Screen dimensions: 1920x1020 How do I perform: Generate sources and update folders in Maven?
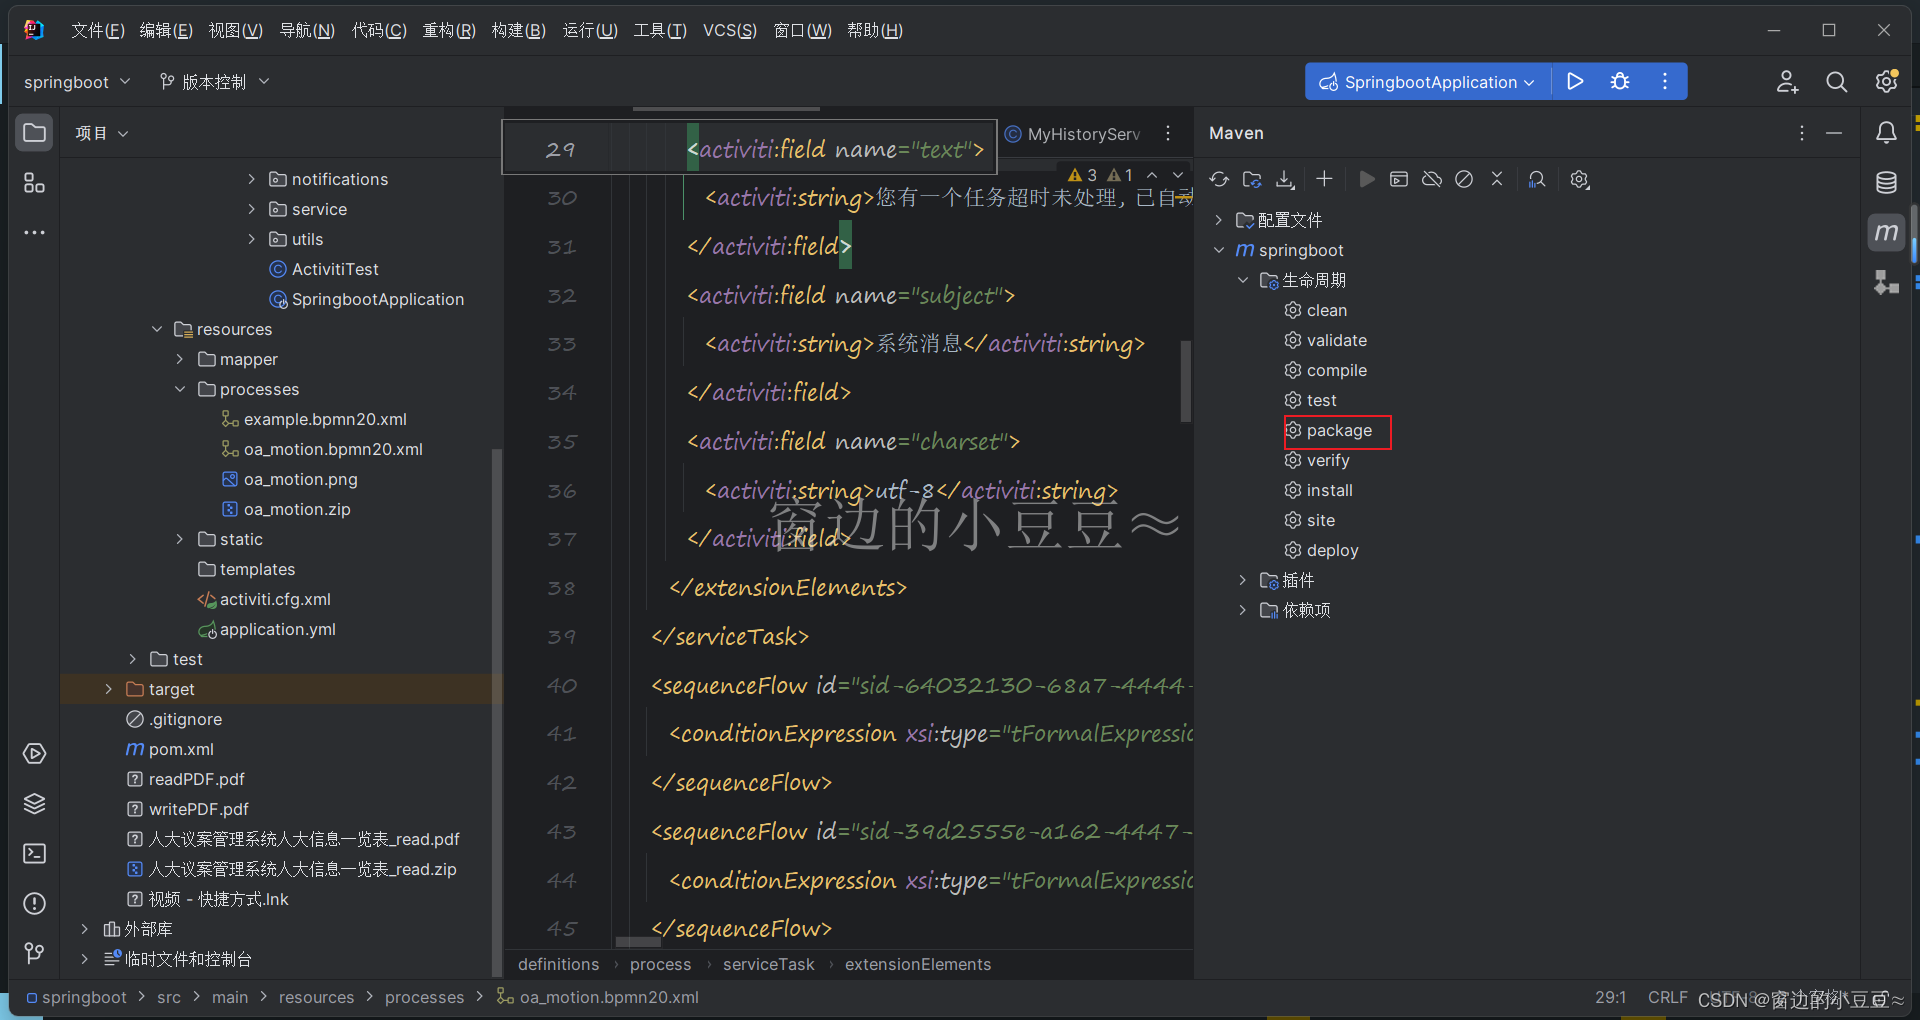1252,179
